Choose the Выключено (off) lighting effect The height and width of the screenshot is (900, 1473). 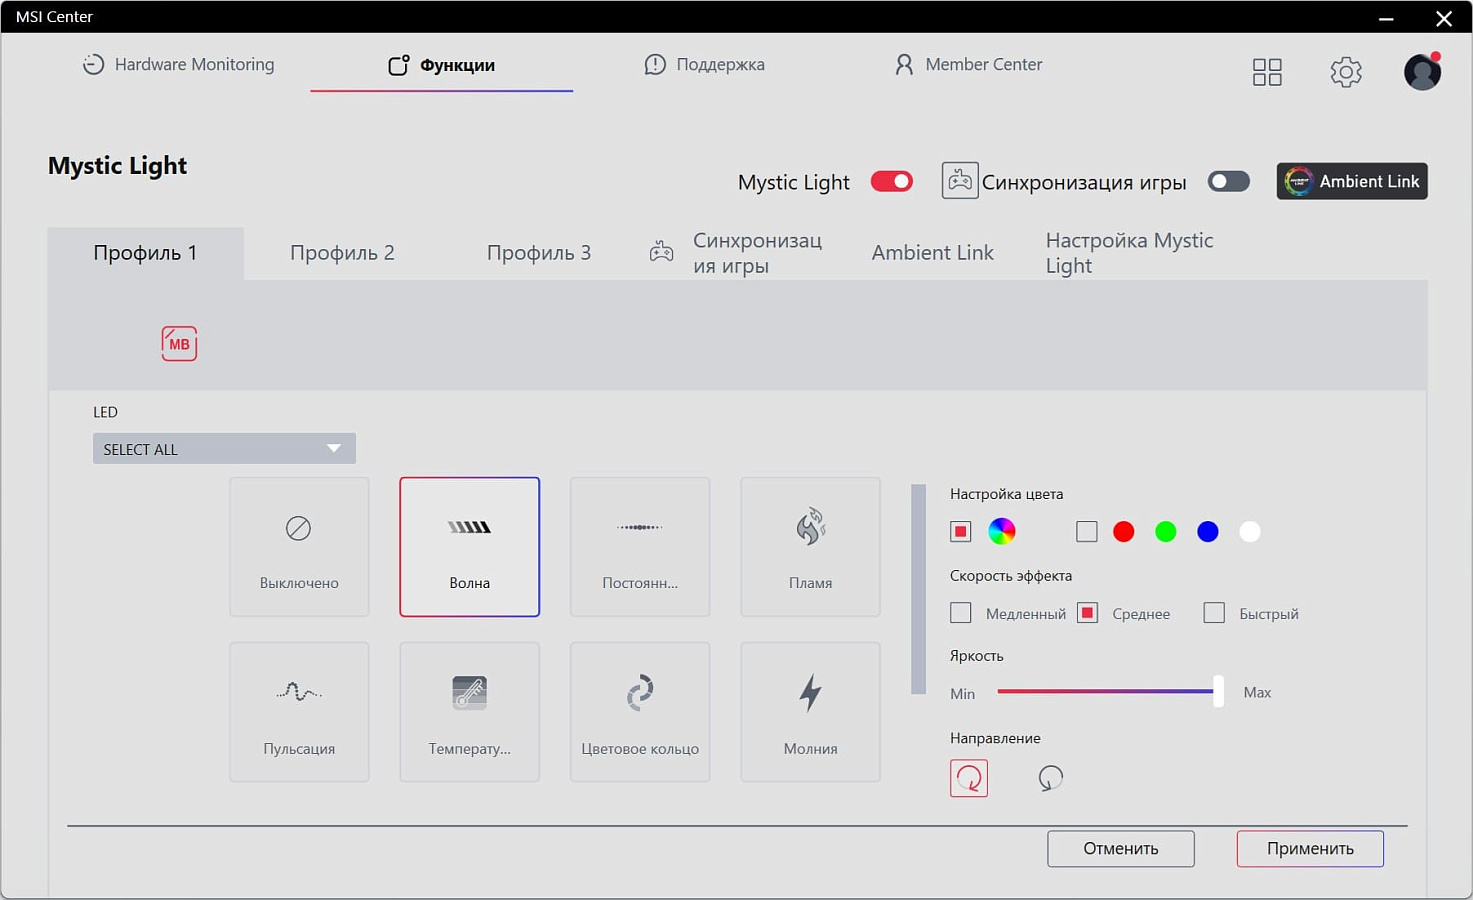click(x=299, y=546)
